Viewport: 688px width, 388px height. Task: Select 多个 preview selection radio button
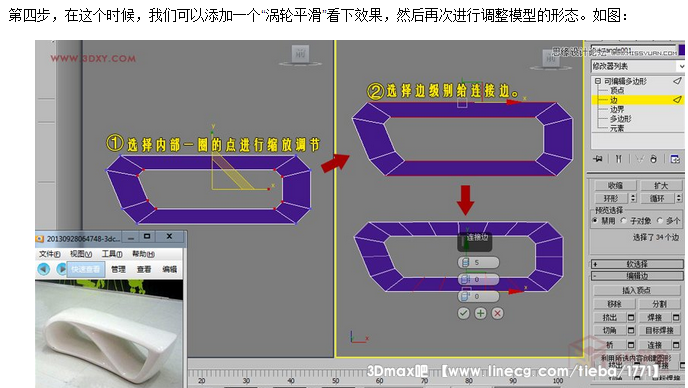point(660,220)
